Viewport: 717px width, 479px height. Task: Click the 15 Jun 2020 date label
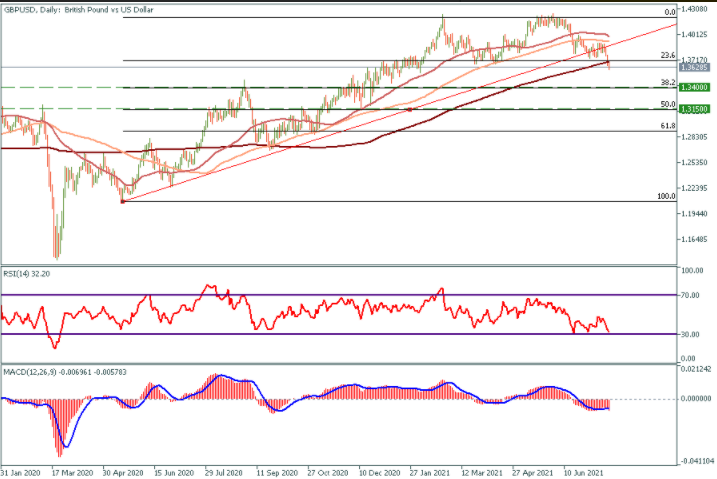click(x=174, y=473)
